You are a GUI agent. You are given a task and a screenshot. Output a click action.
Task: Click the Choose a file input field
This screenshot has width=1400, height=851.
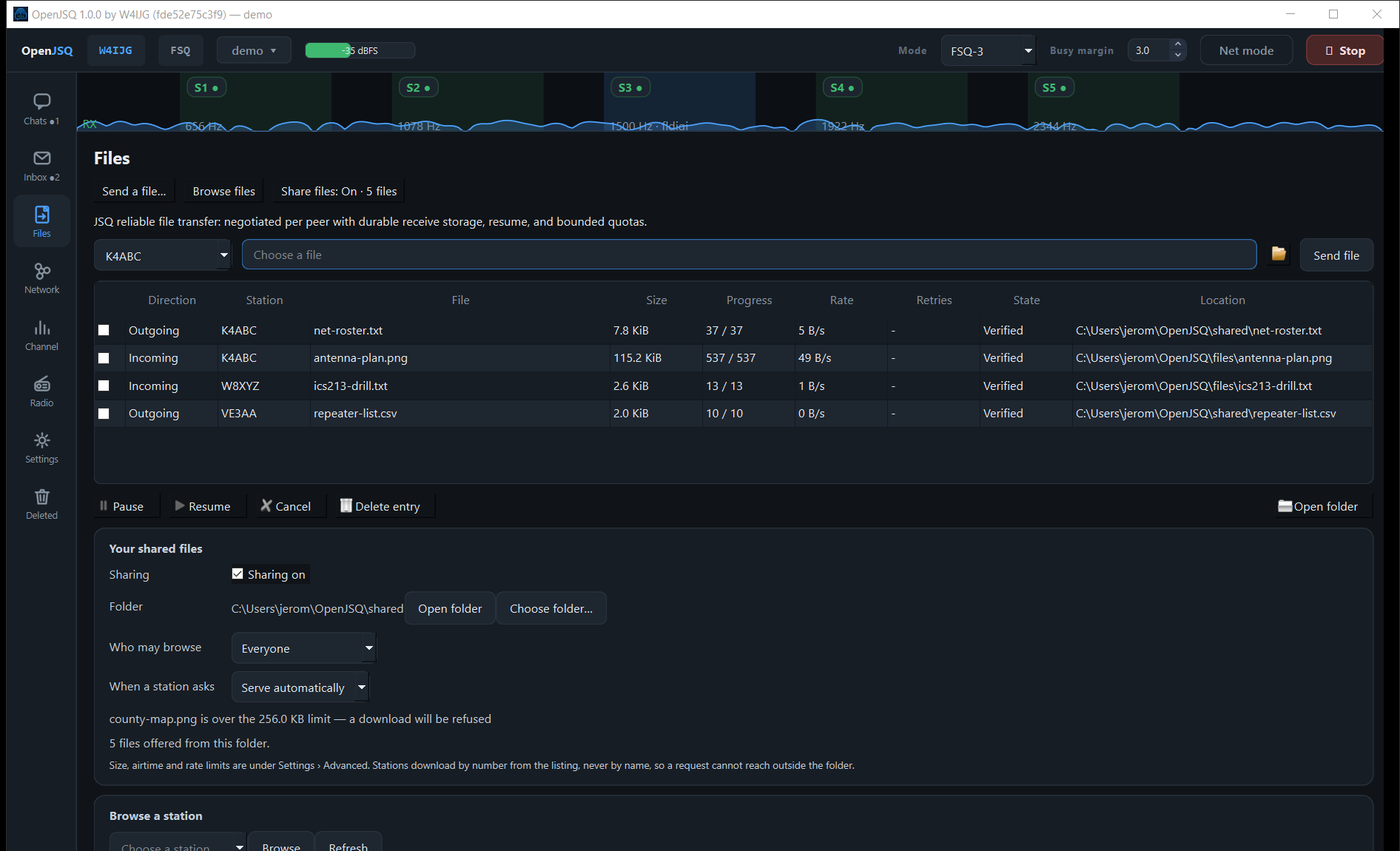point(749,255)
